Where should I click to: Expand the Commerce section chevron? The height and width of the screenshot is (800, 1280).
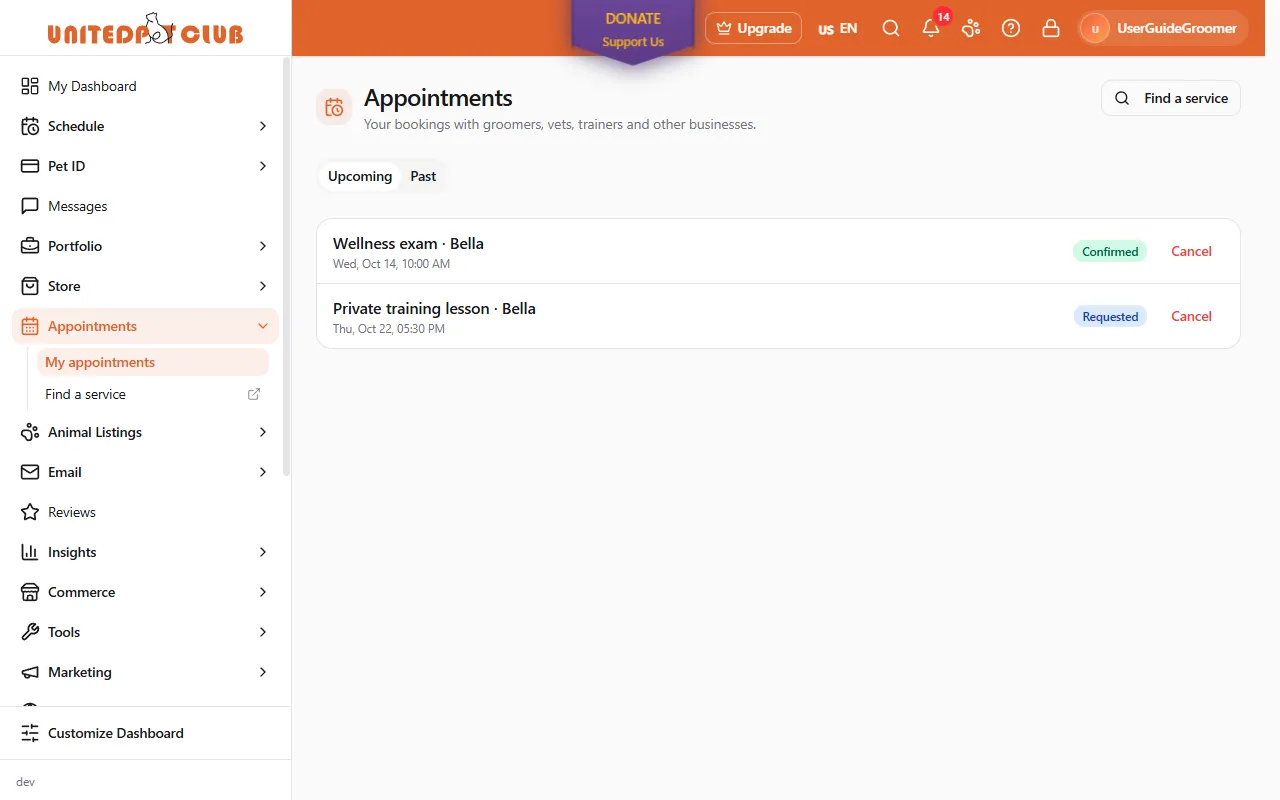tap(263, 592)
